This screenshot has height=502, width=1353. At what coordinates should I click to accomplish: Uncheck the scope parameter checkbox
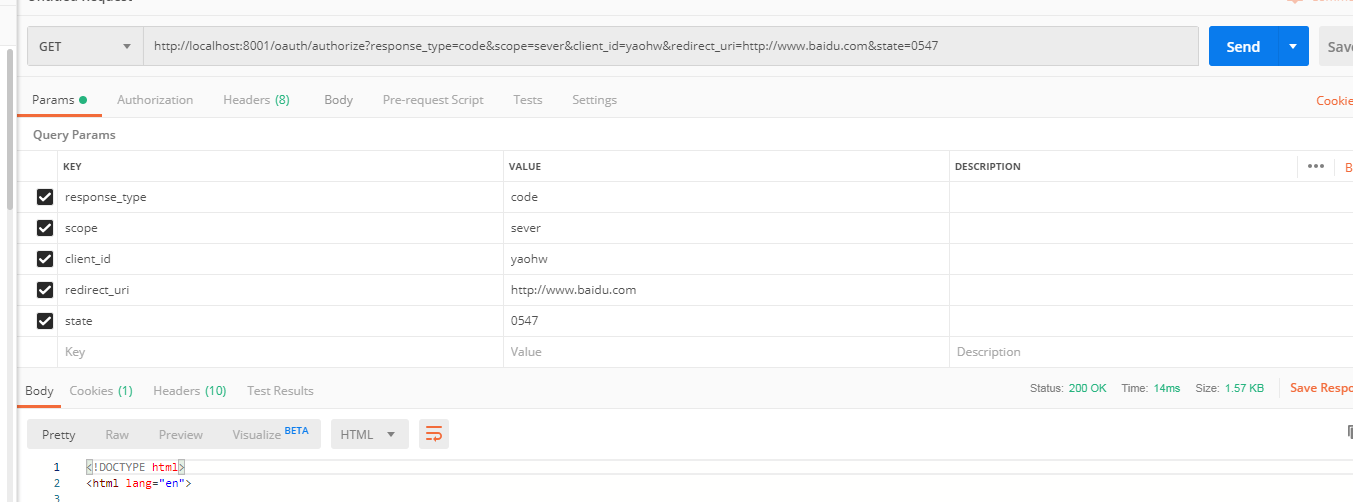click(x=44, y=228)
